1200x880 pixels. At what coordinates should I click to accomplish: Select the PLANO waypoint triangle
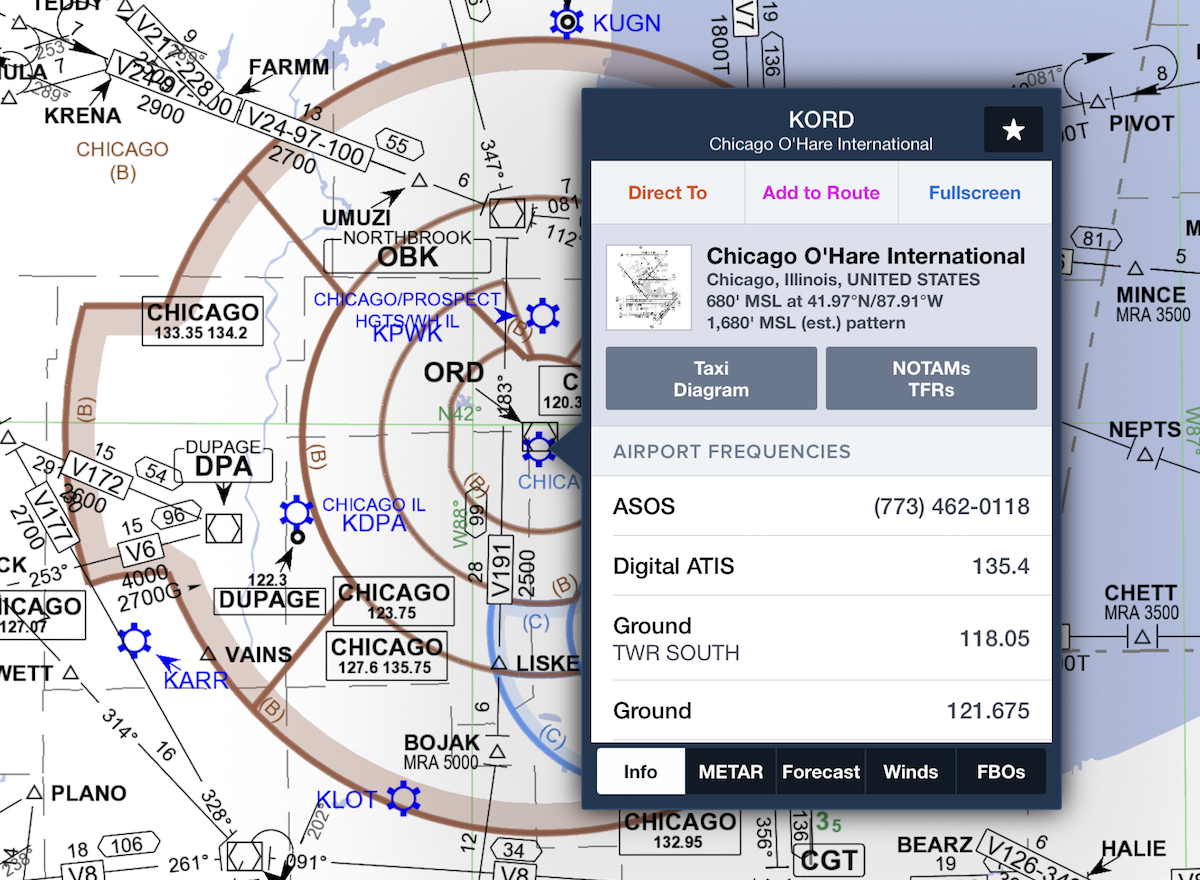click(34, 793)
